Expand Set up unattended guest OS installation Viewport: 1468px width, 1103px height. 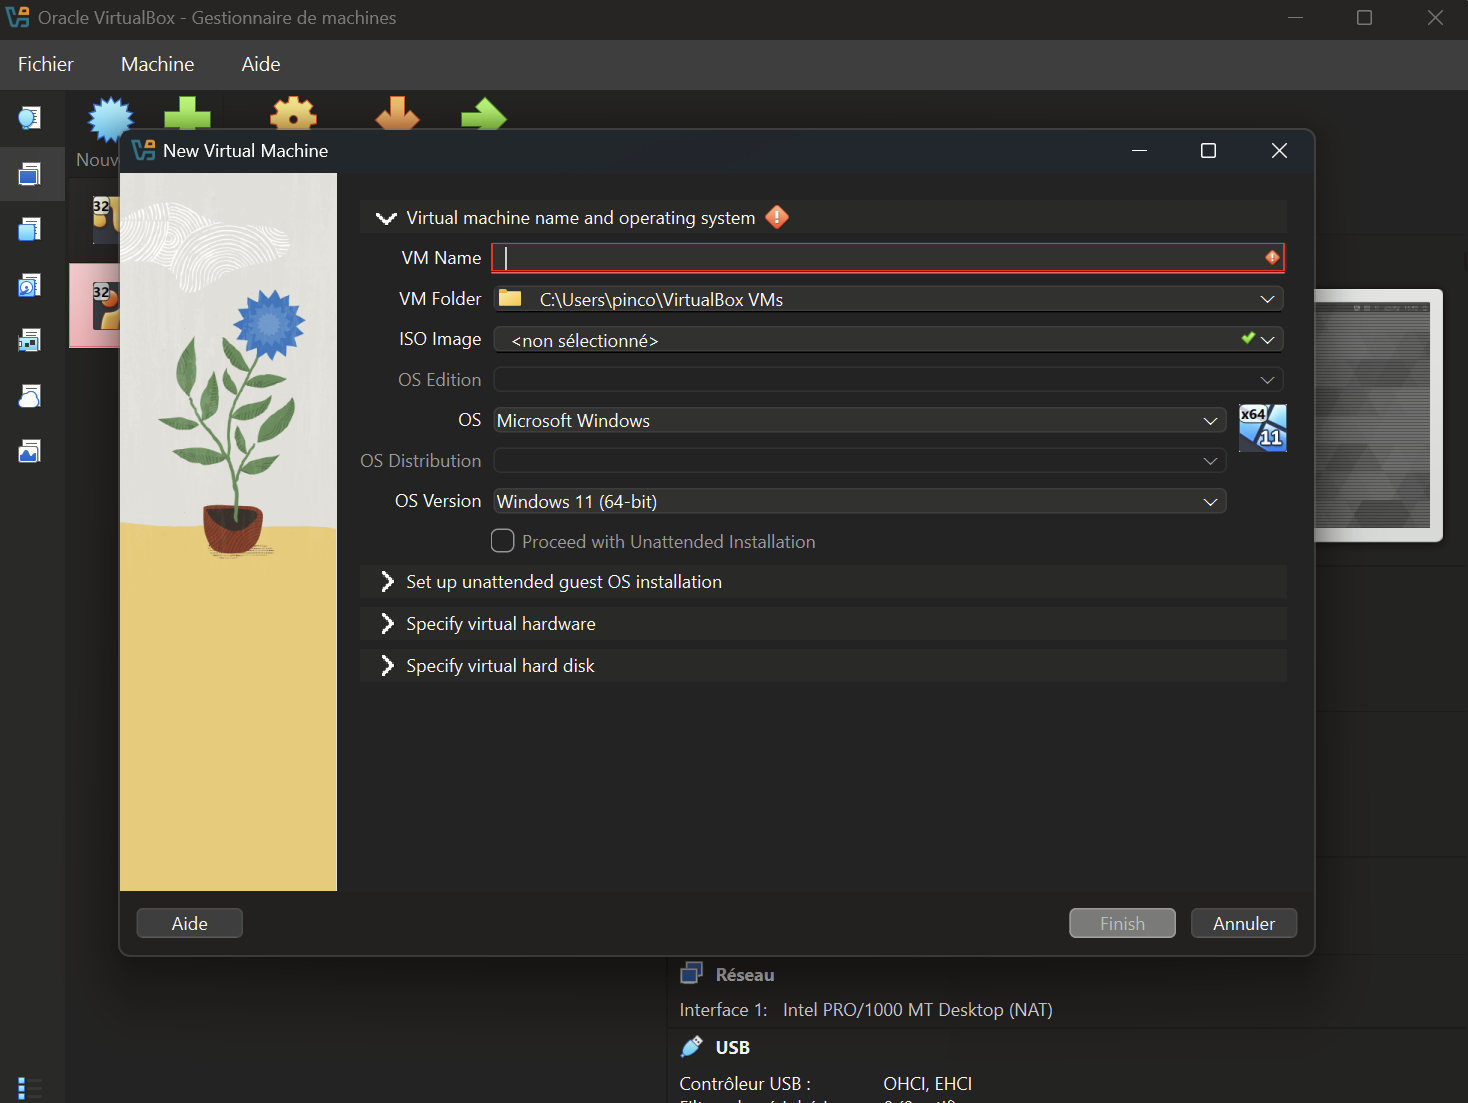coord(387,582)
